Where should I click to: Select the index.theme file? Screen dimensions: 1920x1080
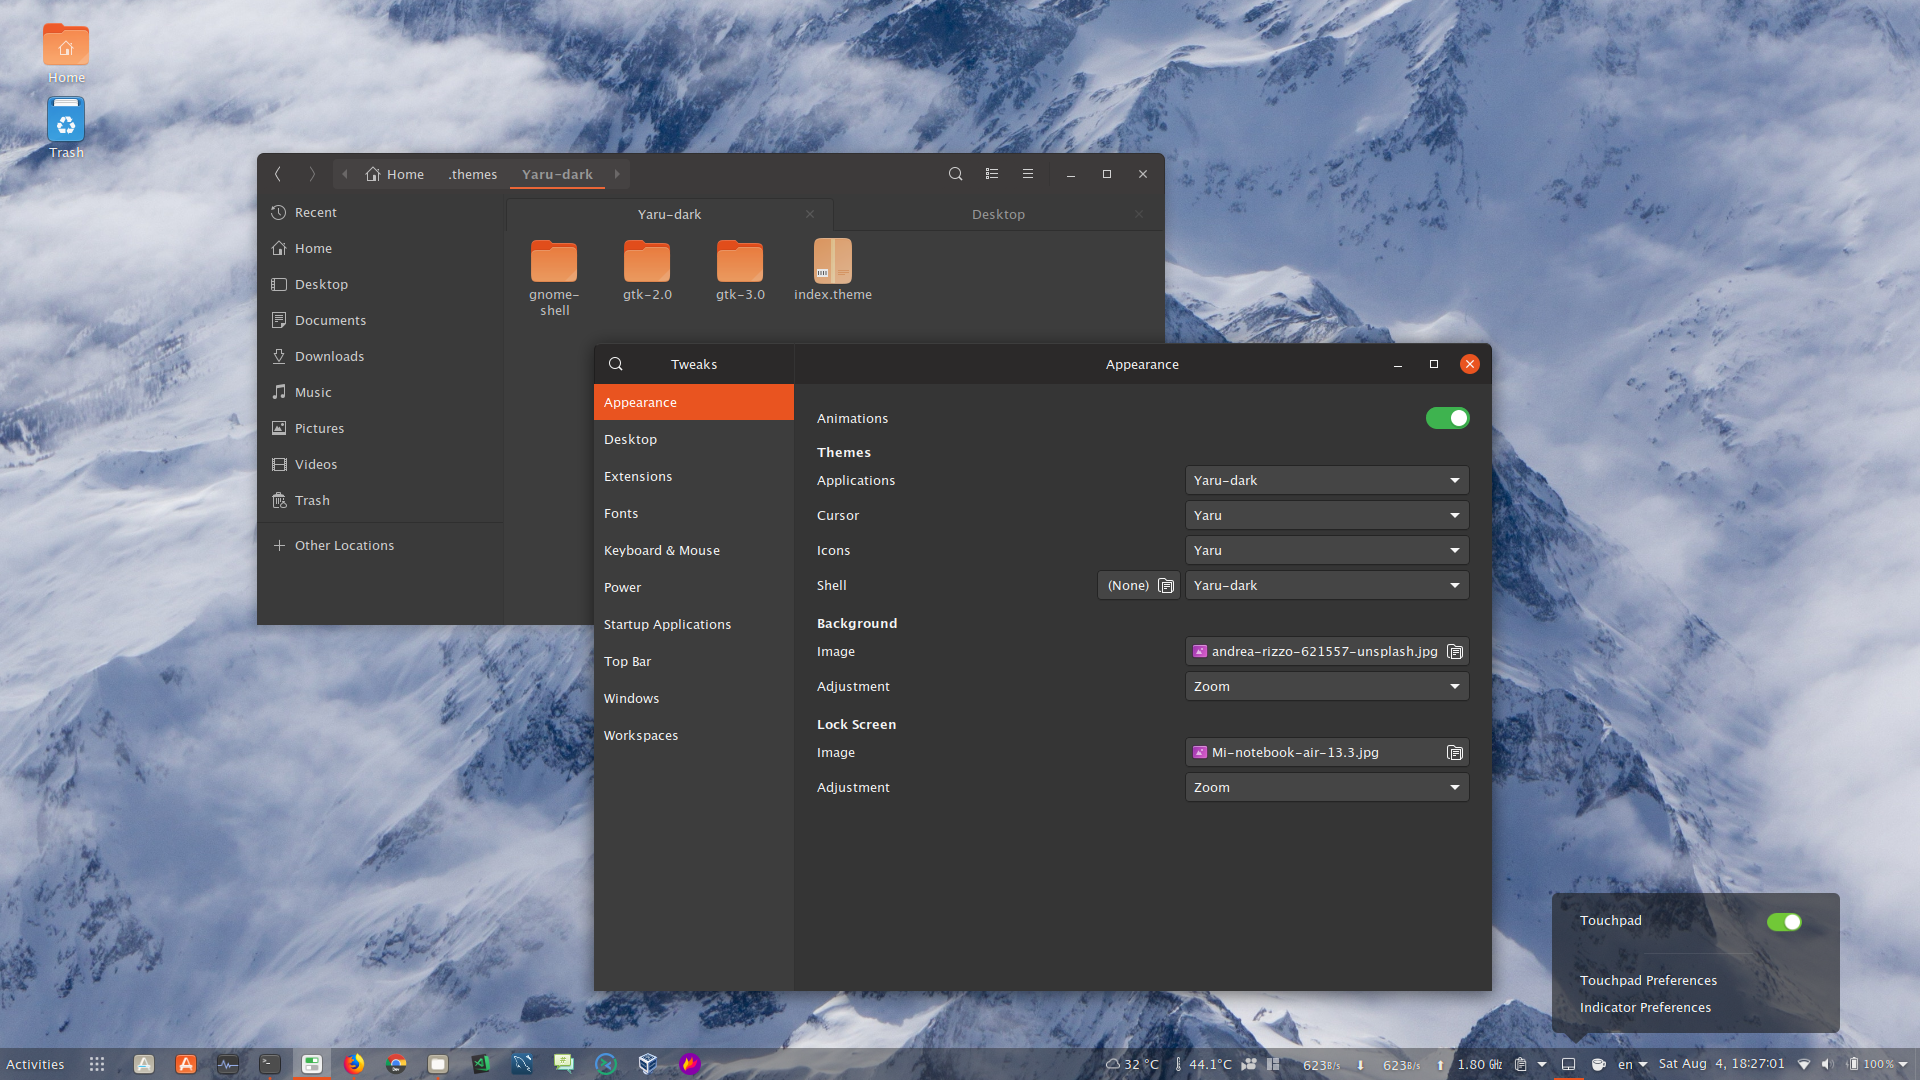pyautogui.click(x=832, y=263)
